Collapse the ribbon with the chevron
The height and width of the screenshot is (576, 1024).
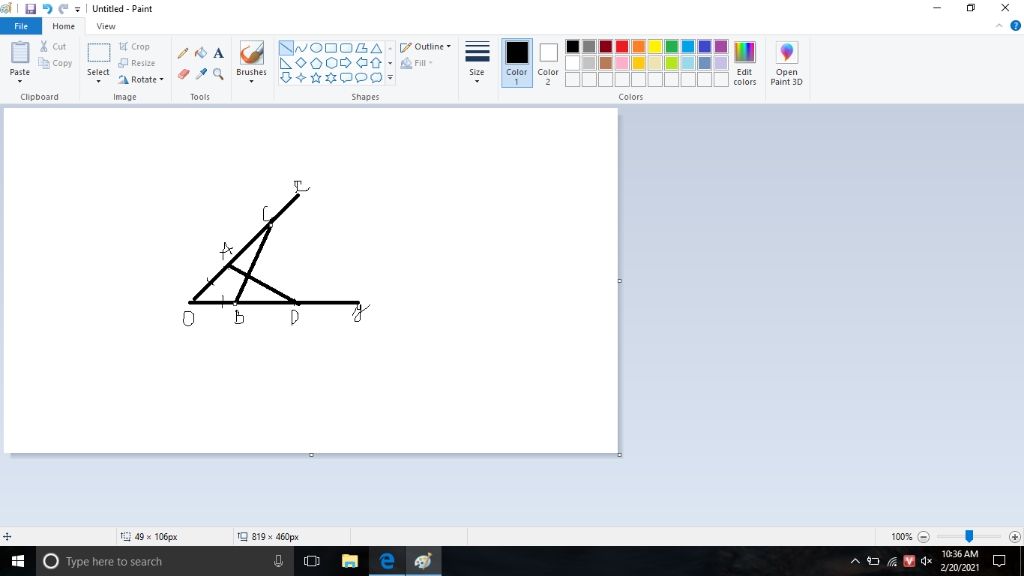(999, 26)
